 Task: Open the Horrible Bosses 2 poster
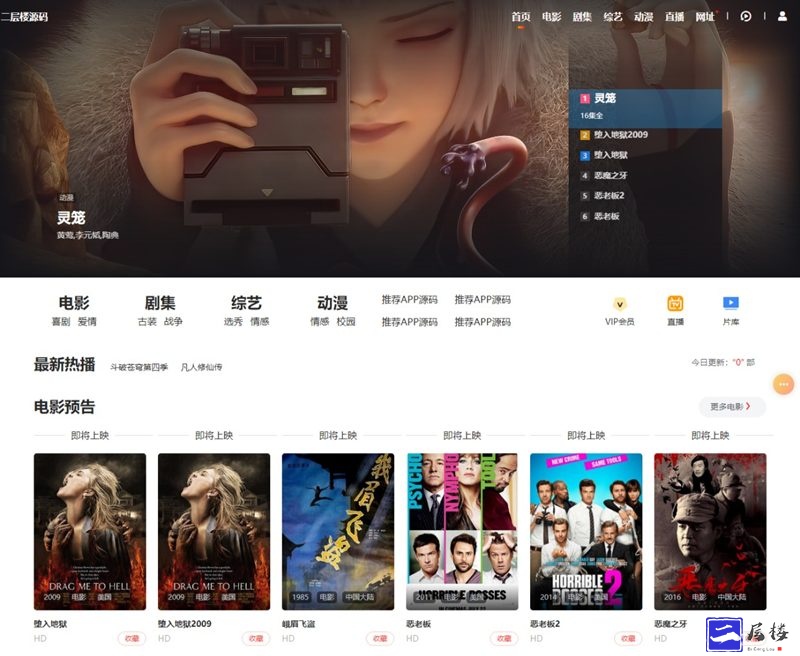click(586, 532)
